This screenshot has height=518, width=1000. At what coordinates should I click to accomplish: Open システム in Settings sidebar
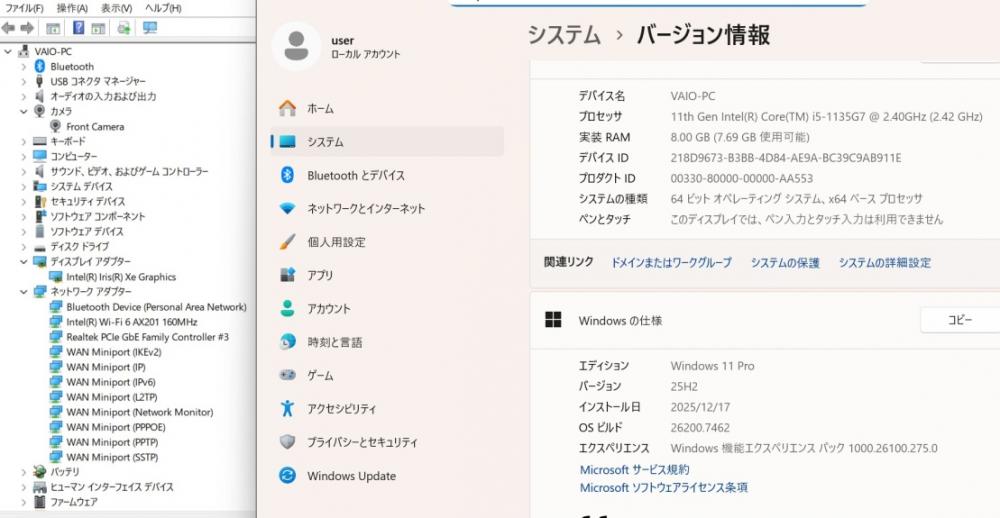[x=386, y=142]
